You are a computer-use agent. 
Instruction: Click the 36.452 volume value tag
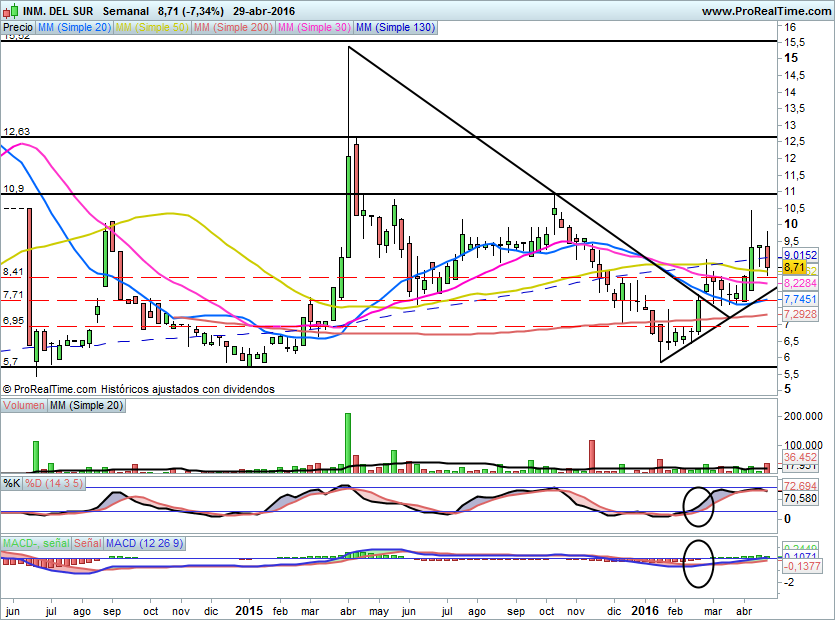pyautogui.click(x=800, y=457)
